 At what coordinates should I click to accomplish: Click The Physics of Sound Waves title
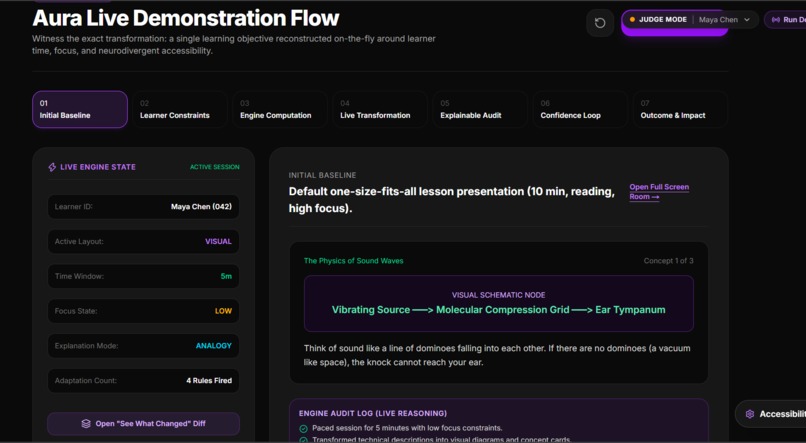(354, 261)
